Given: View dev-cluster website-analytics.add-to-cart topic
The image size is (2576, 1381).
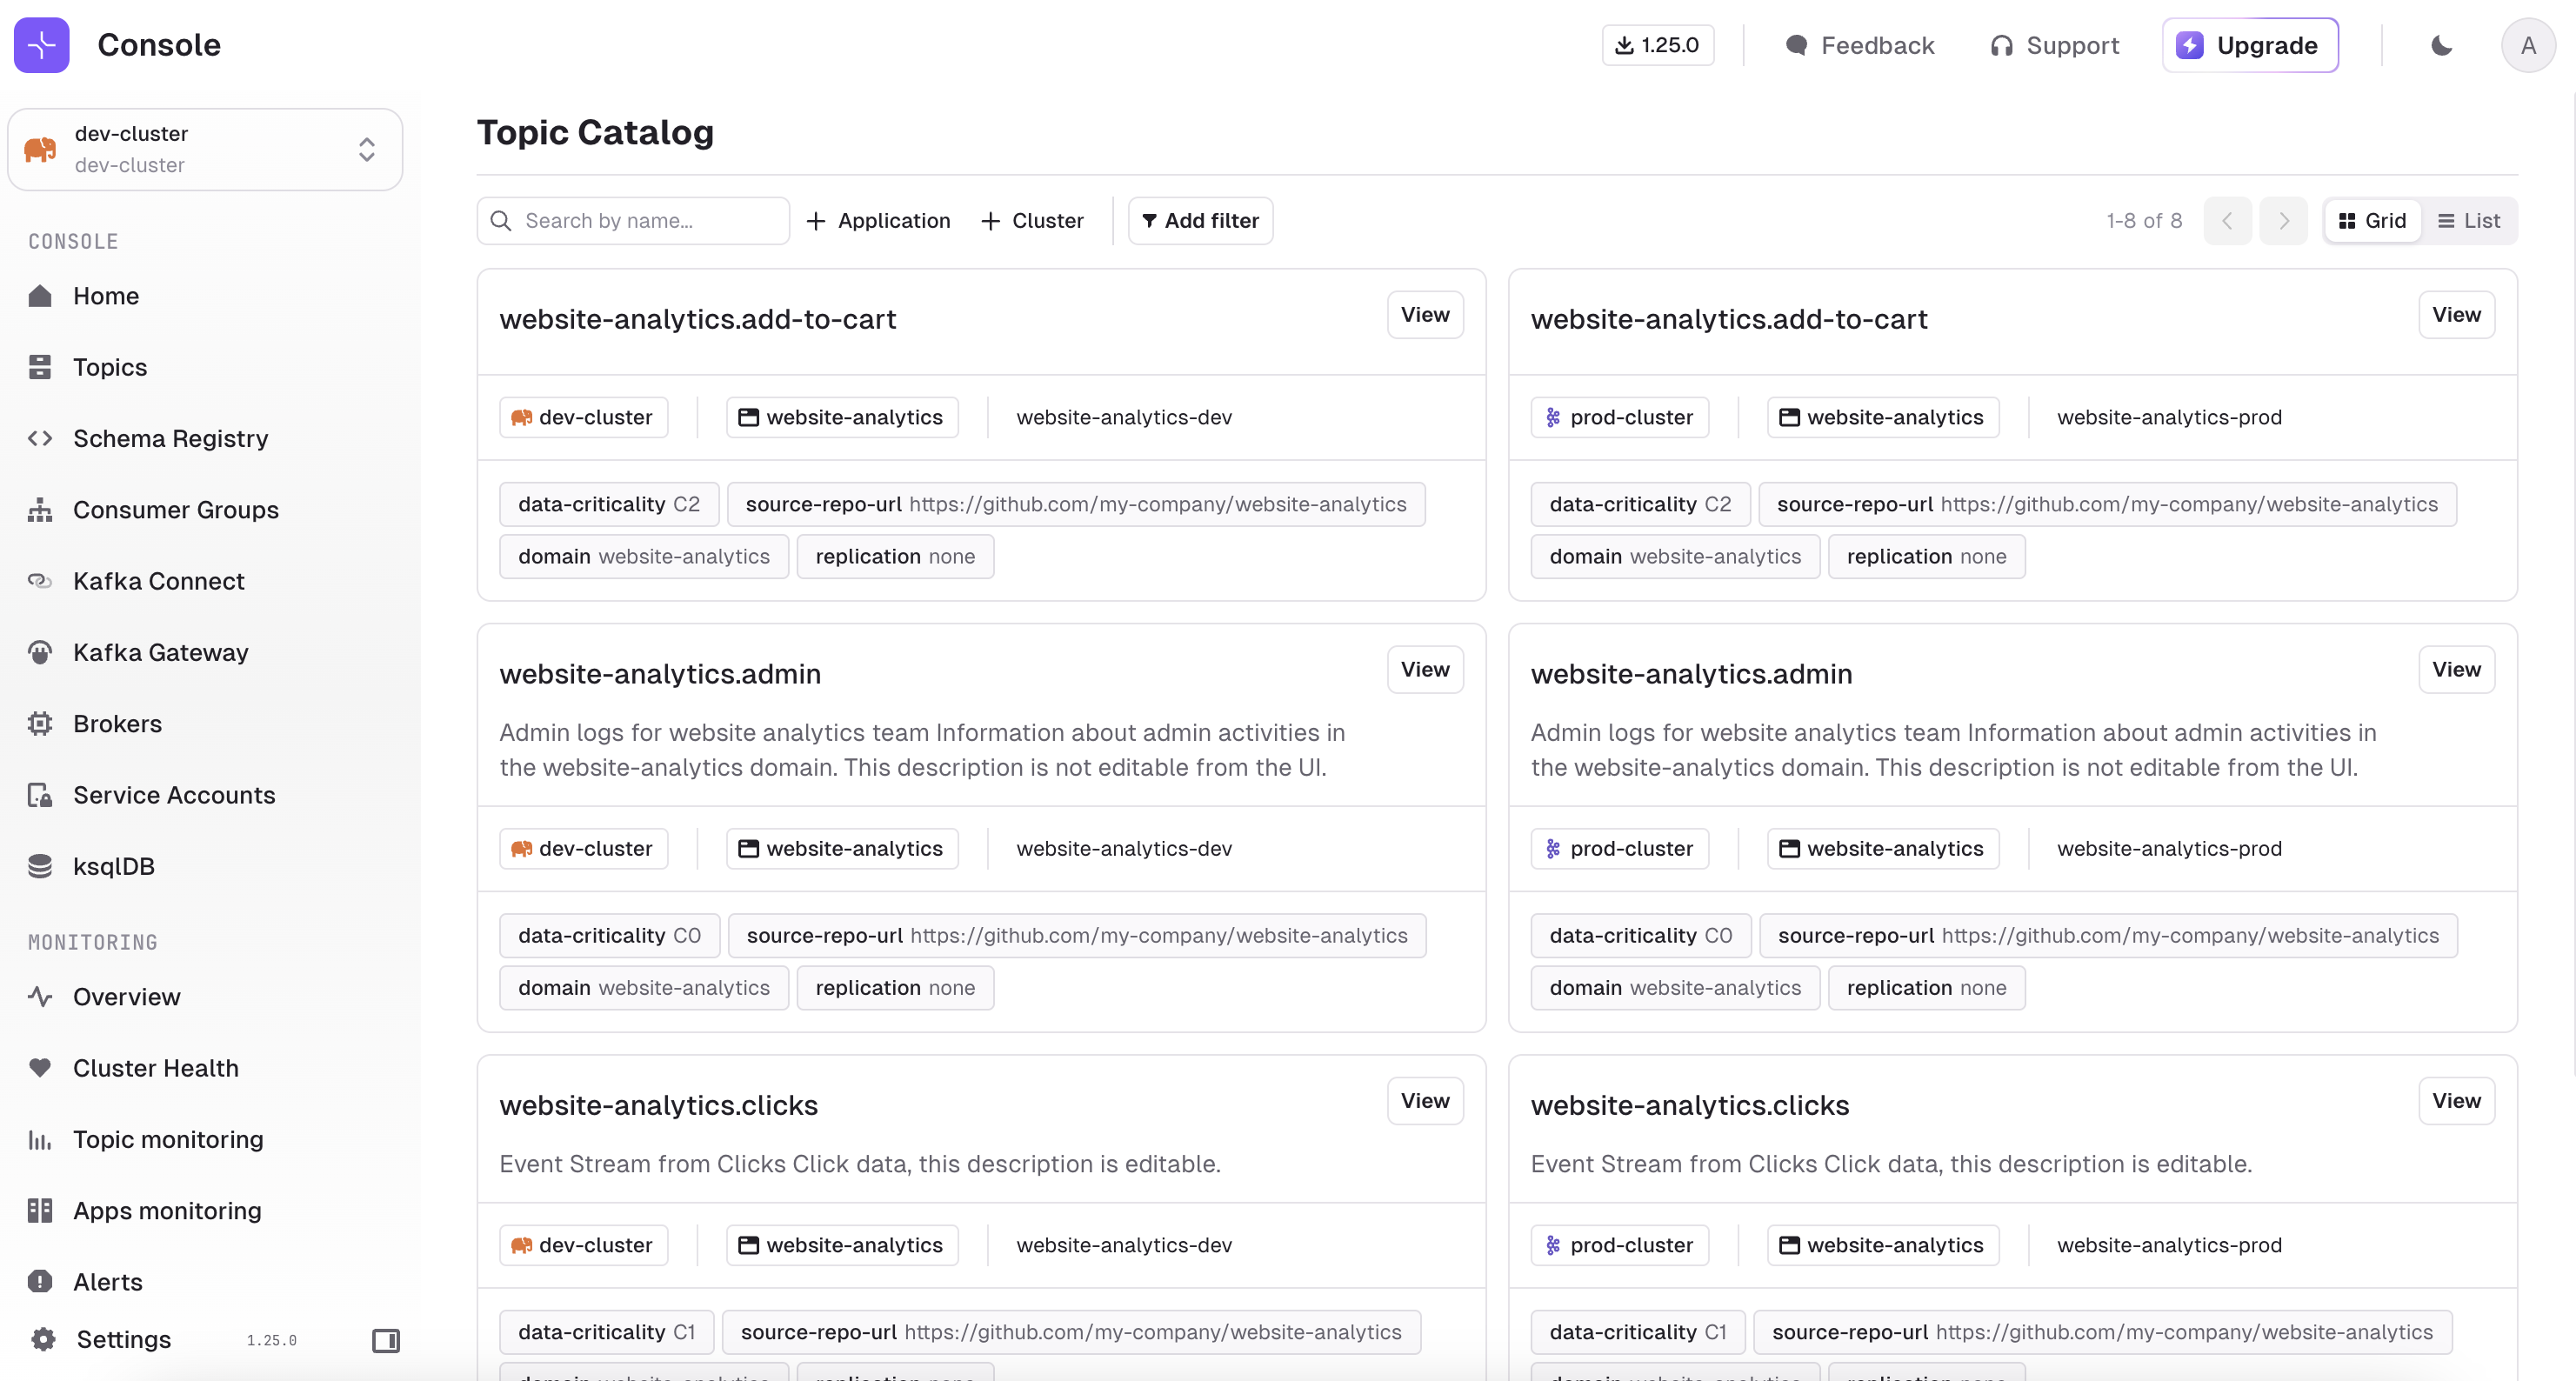Looking at the screenshot, I should [1425, 315].
